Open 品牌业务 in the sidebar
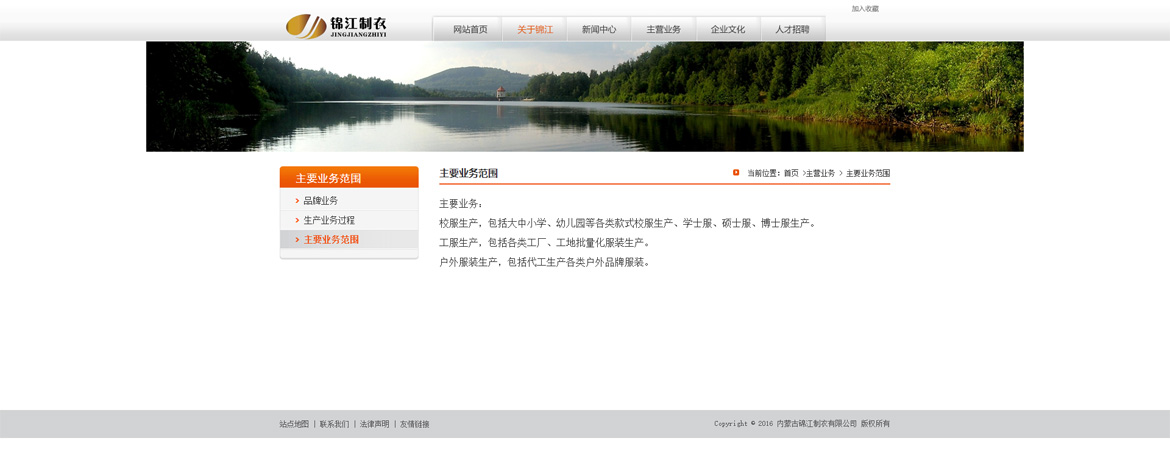This screenshot has width=1170, height=450. tap(321, 201)
